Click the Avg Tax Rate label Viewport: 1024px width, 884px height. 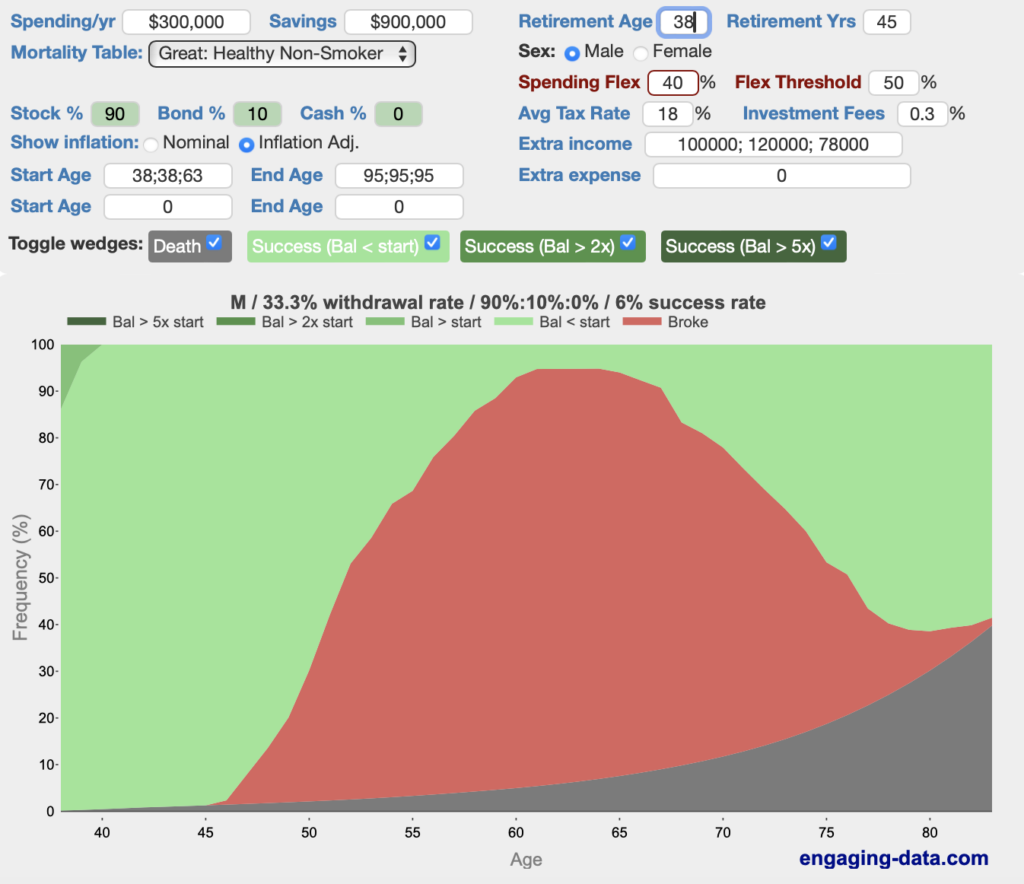pos(574,114)
